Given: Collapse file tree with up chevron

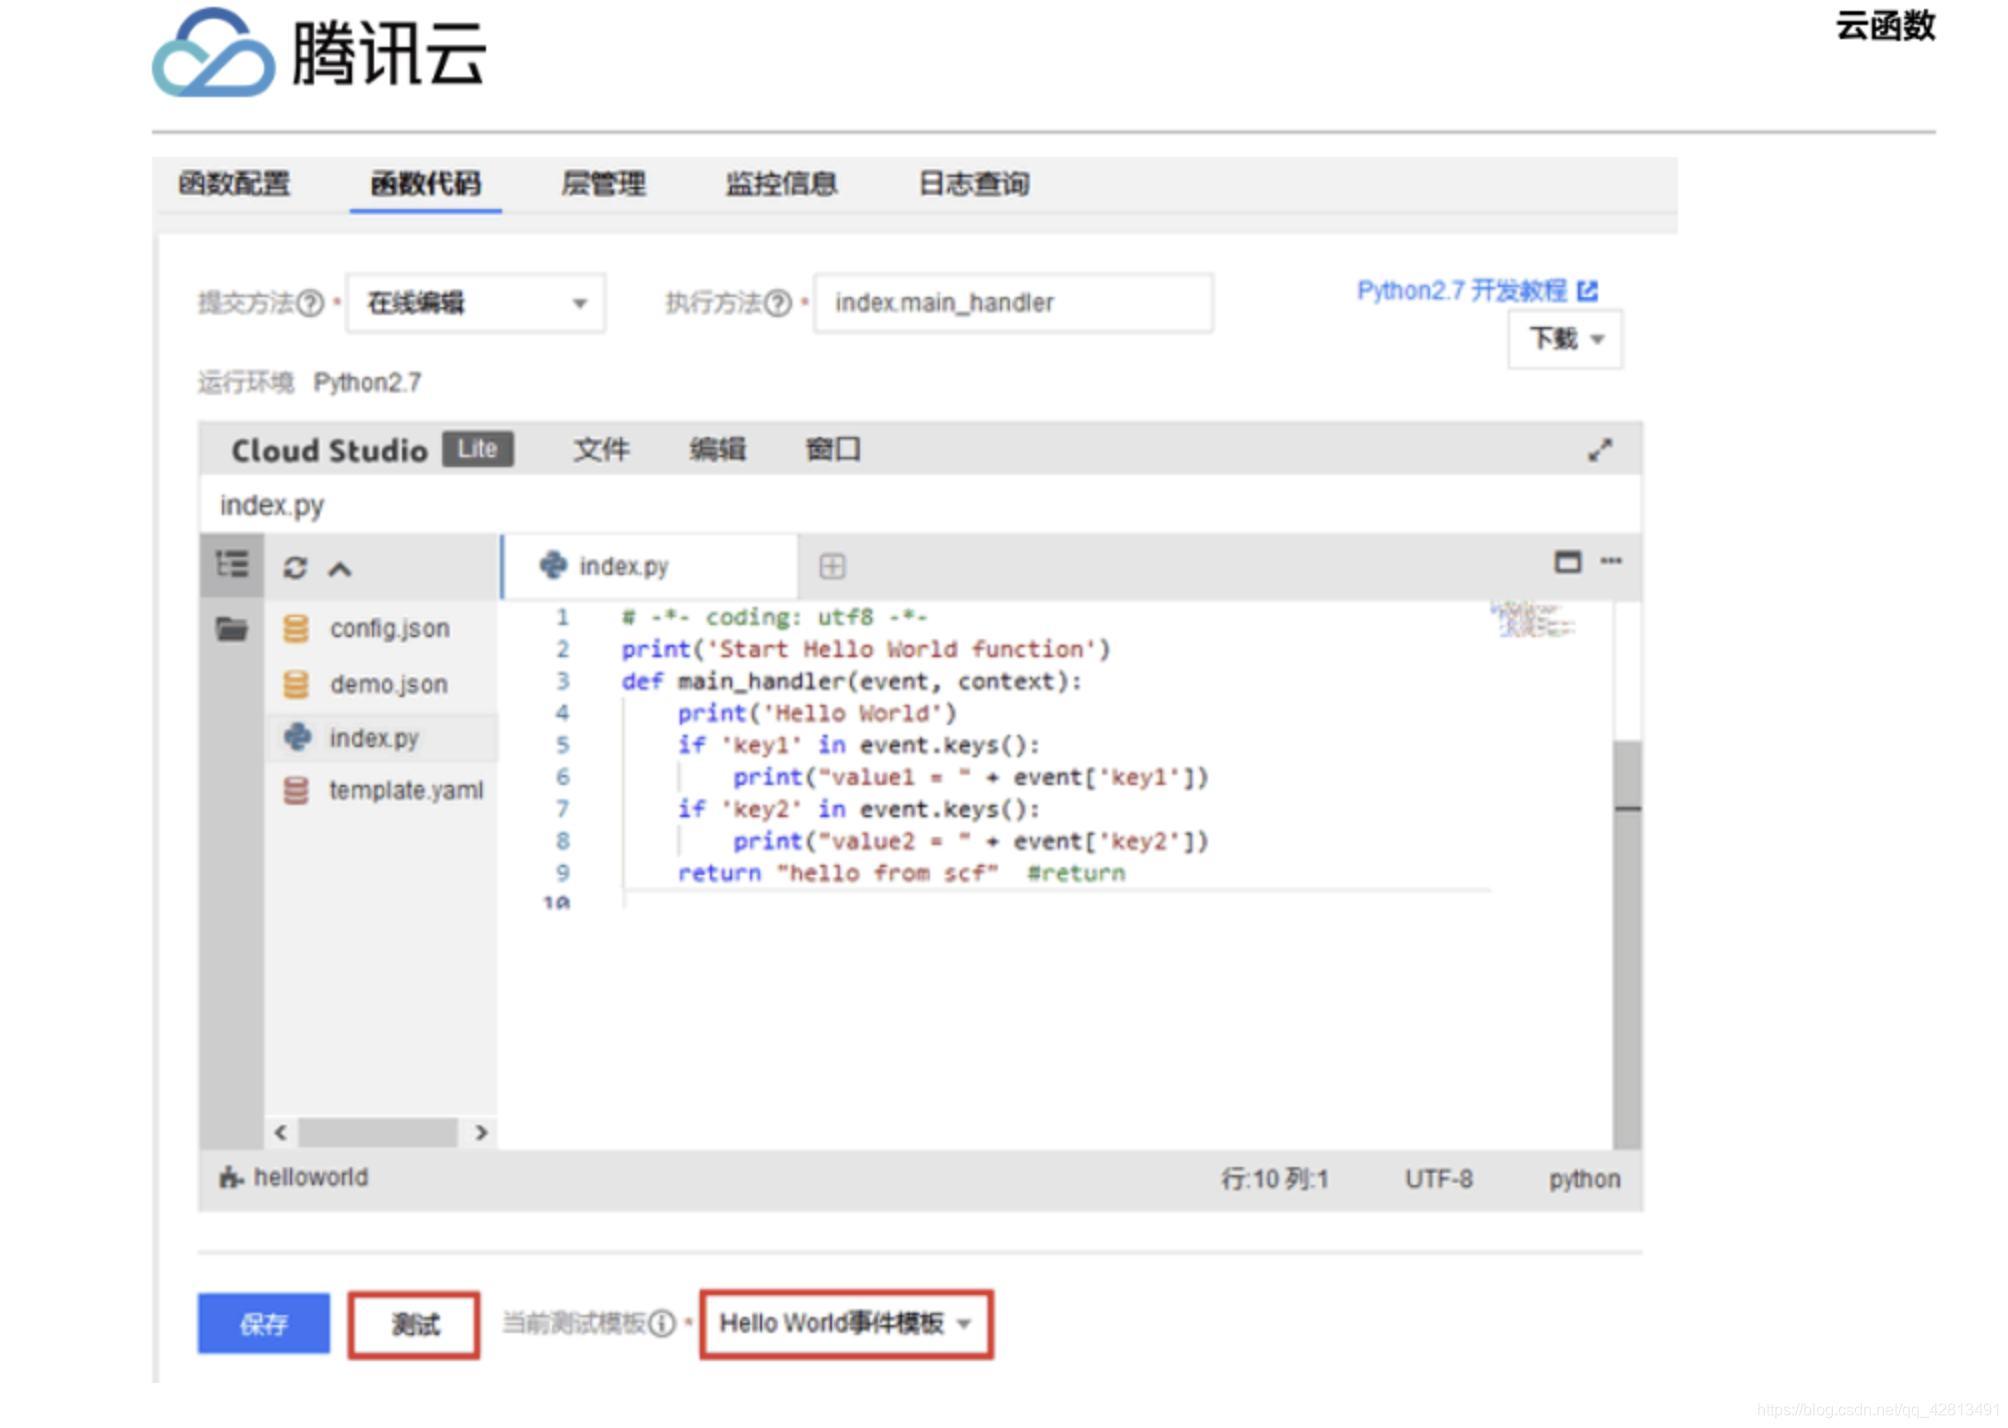Looking at the screenshot, I should pyautogui.click(x=340, y=569).
